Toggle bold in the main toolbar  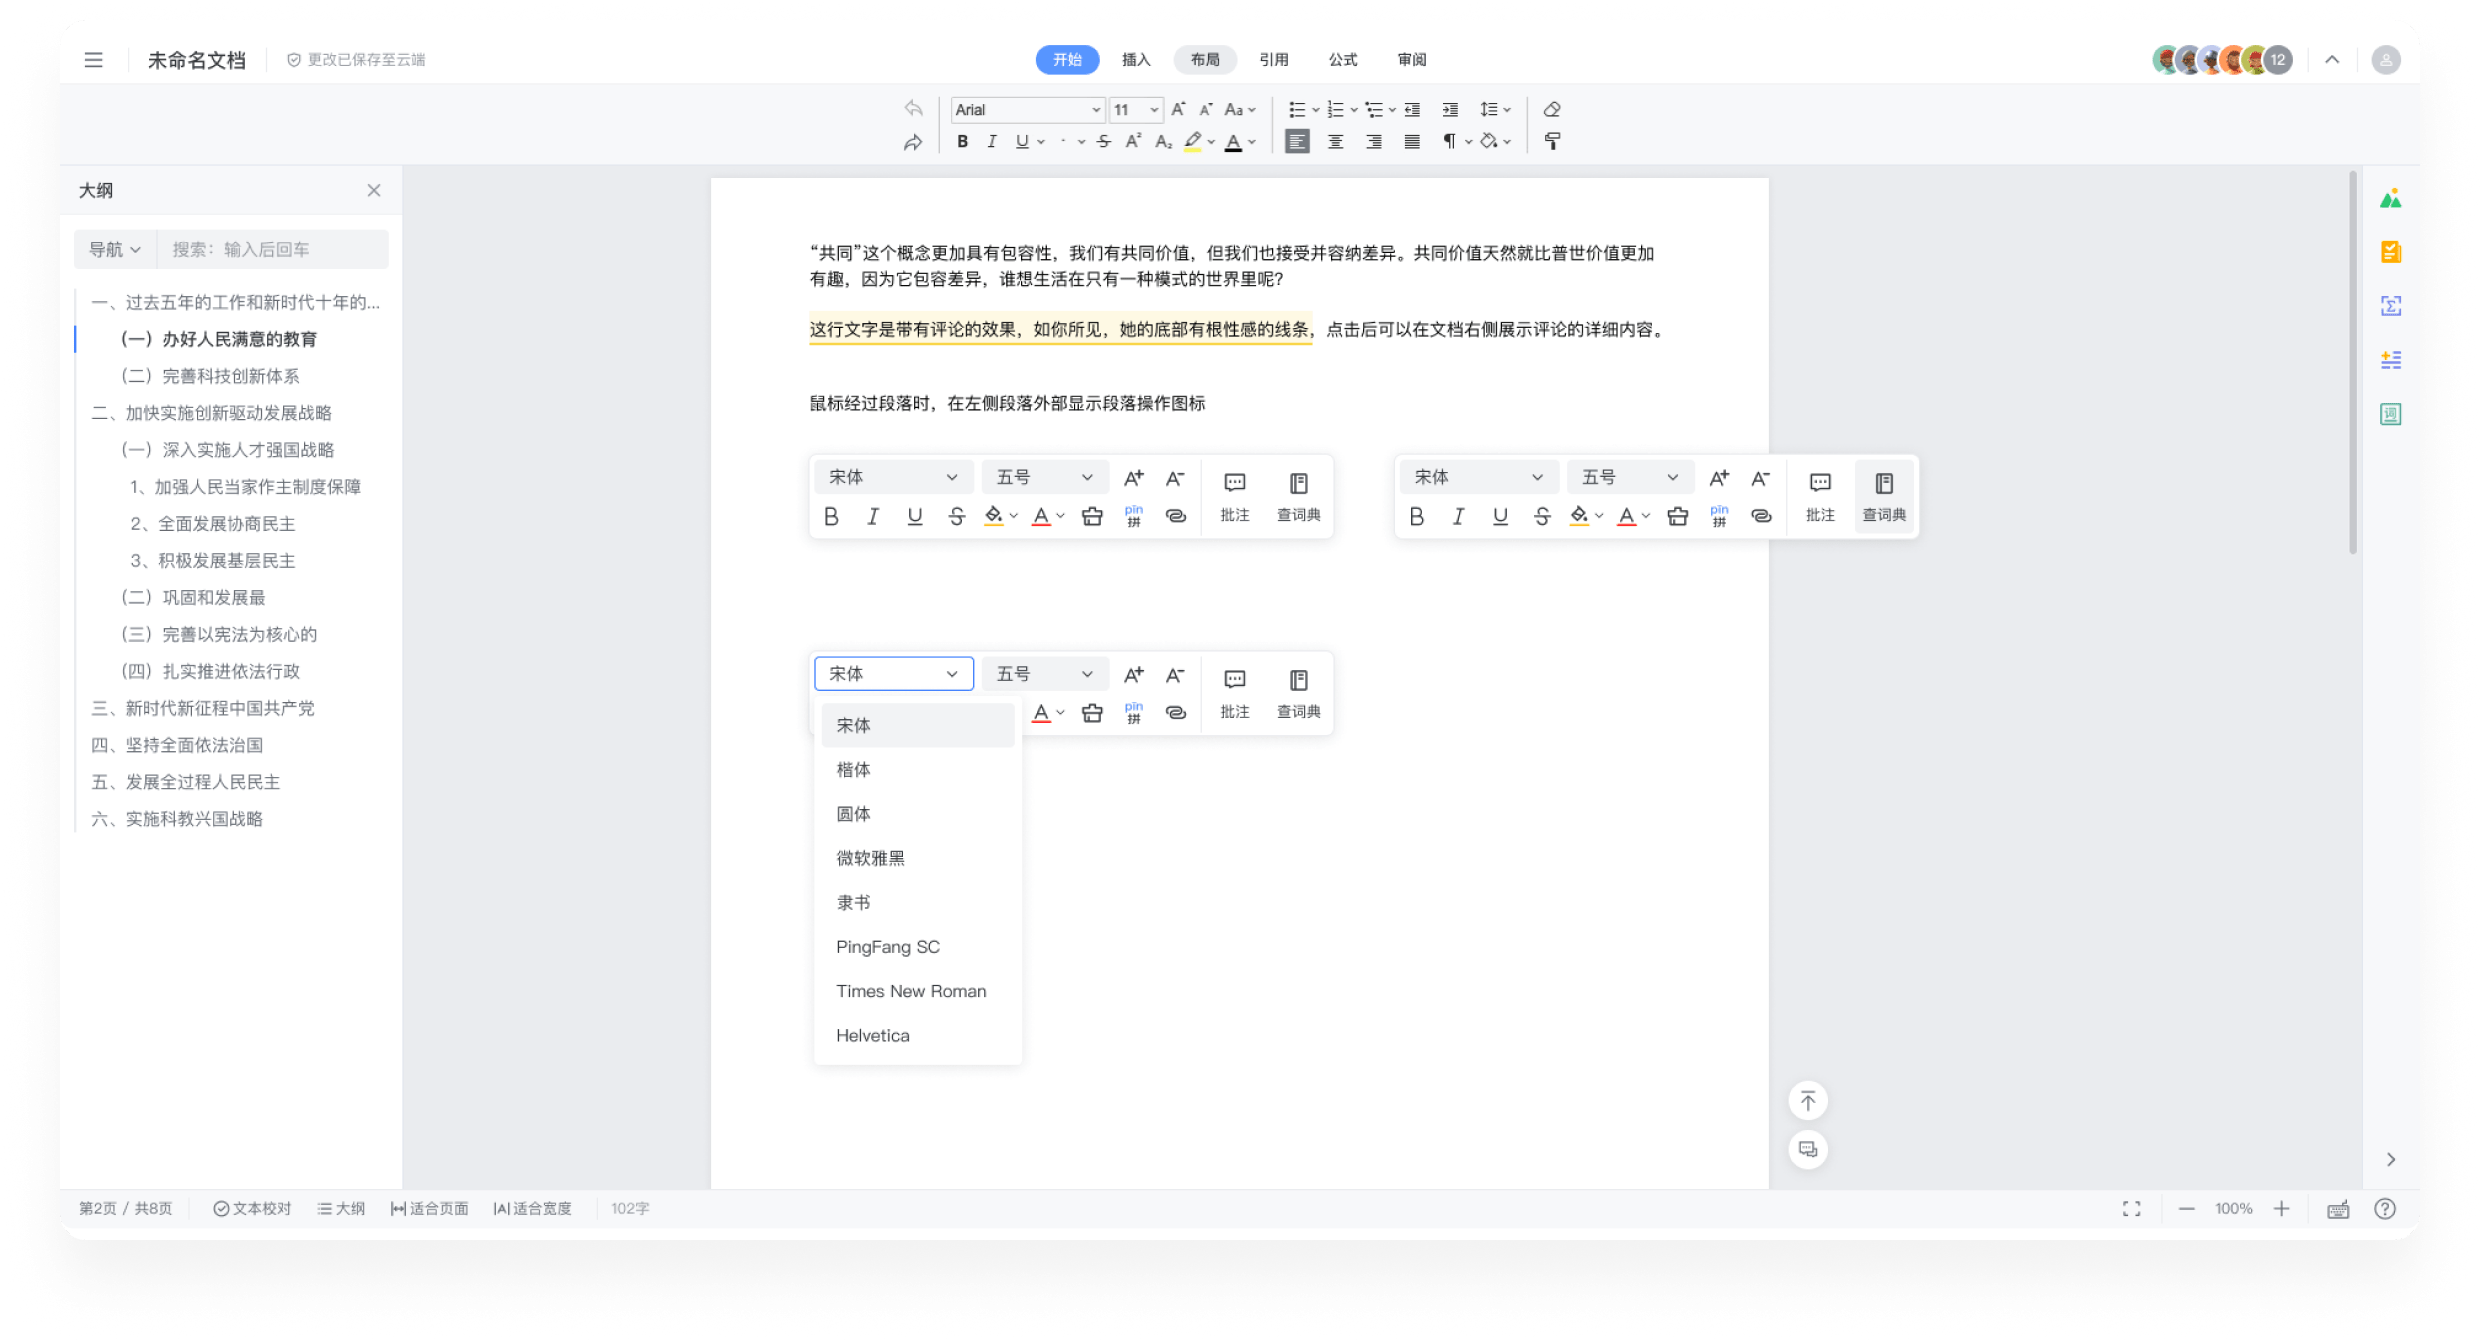[x=962, y=142]
